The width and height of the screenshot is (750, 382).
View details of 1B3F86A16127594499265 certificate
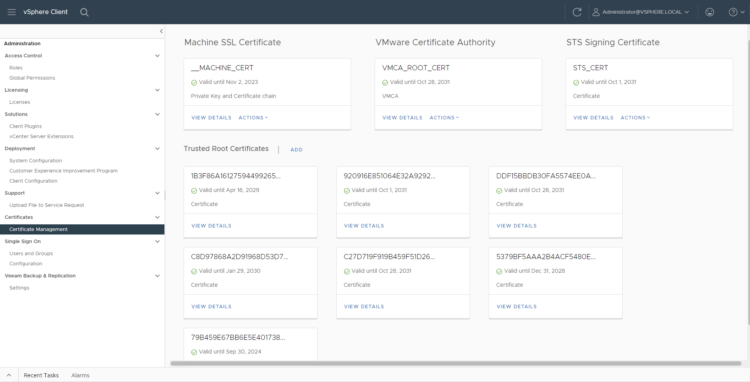(211, 226)
